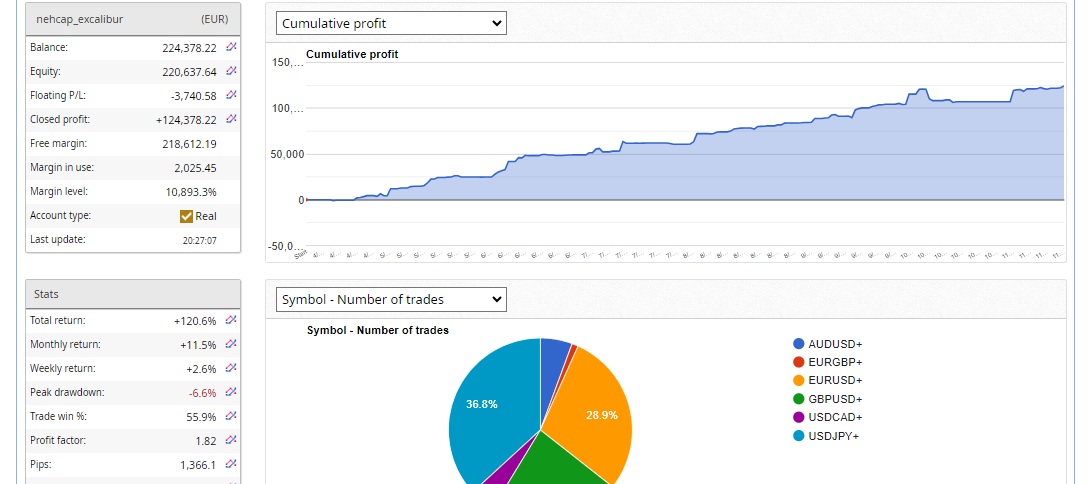Click chart icon beside Equity value
The image size is (1092, 484).
[x=231, y=71]
